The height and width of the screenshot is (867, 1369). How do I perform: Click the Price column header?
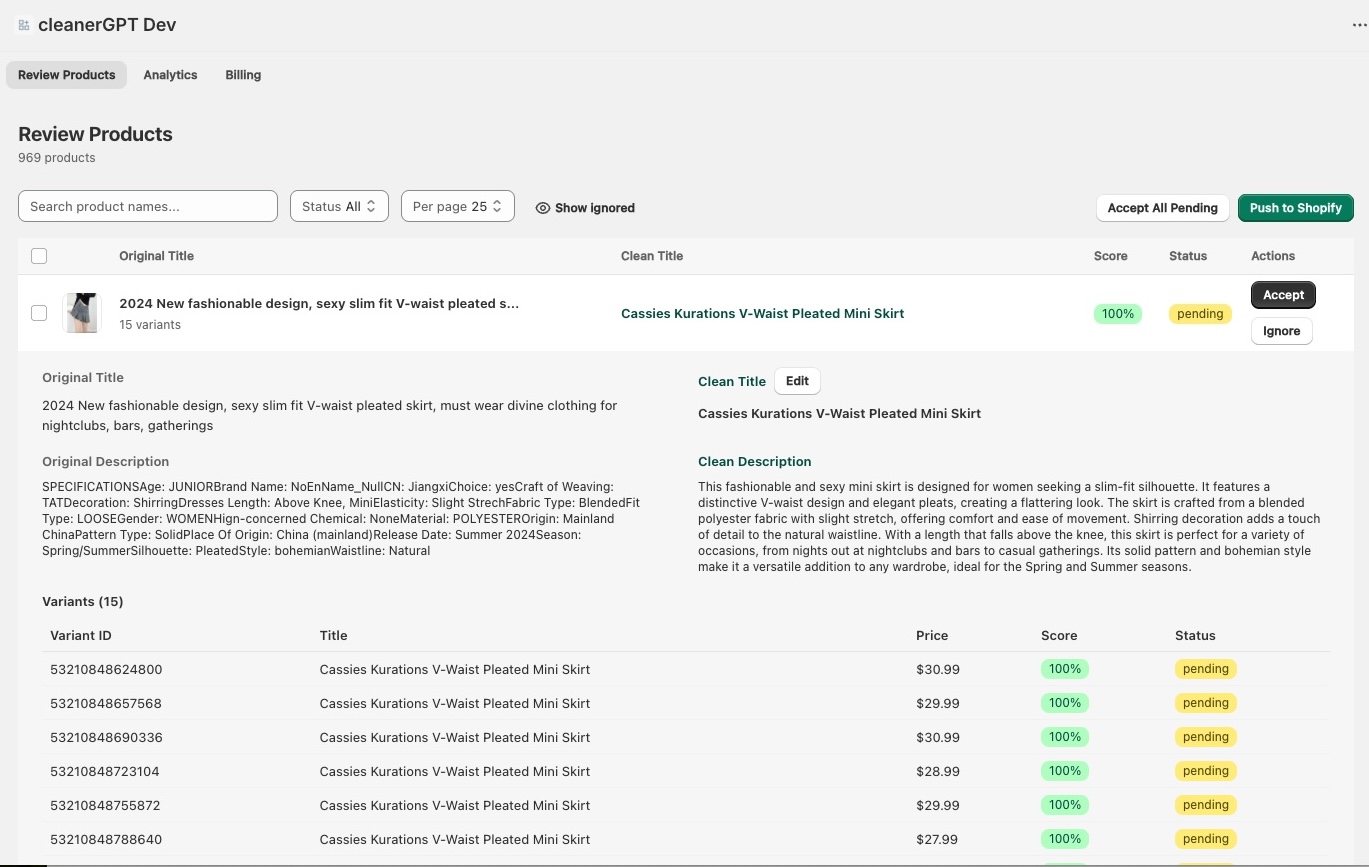[x=932, y=636]
